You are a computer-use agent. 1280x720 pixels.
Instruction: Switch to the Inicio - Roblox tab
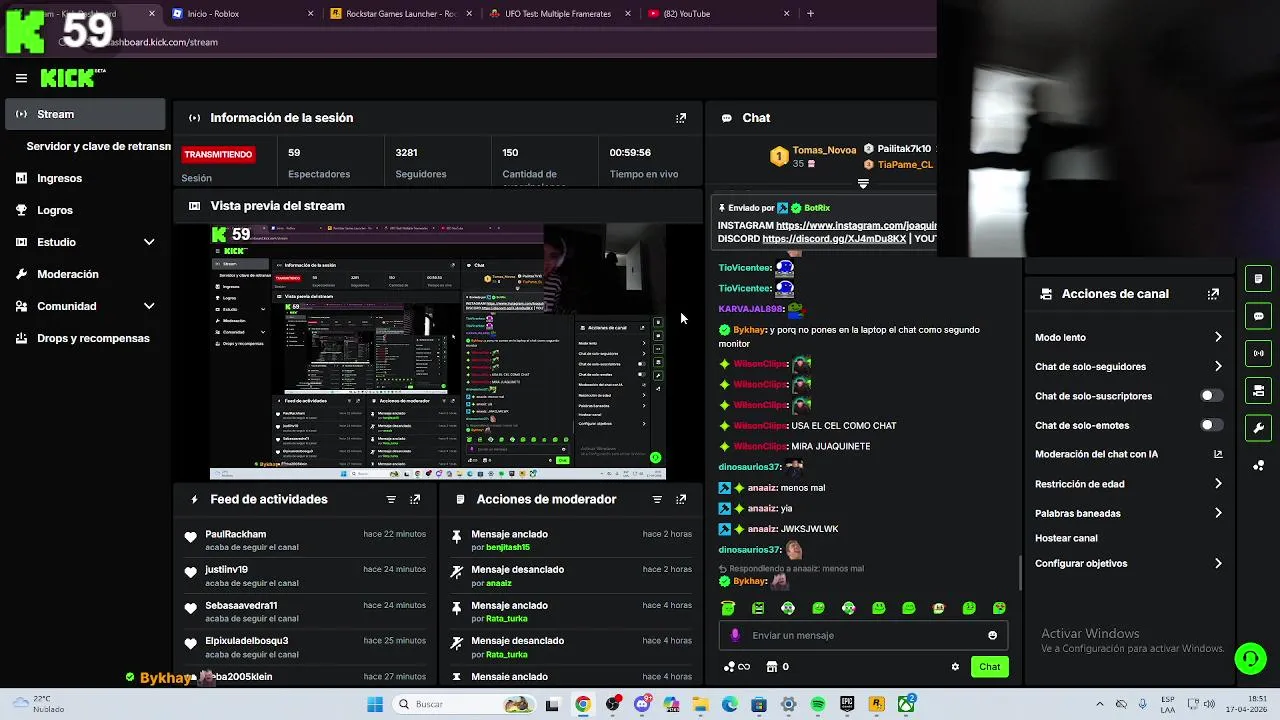coord(242,14)
